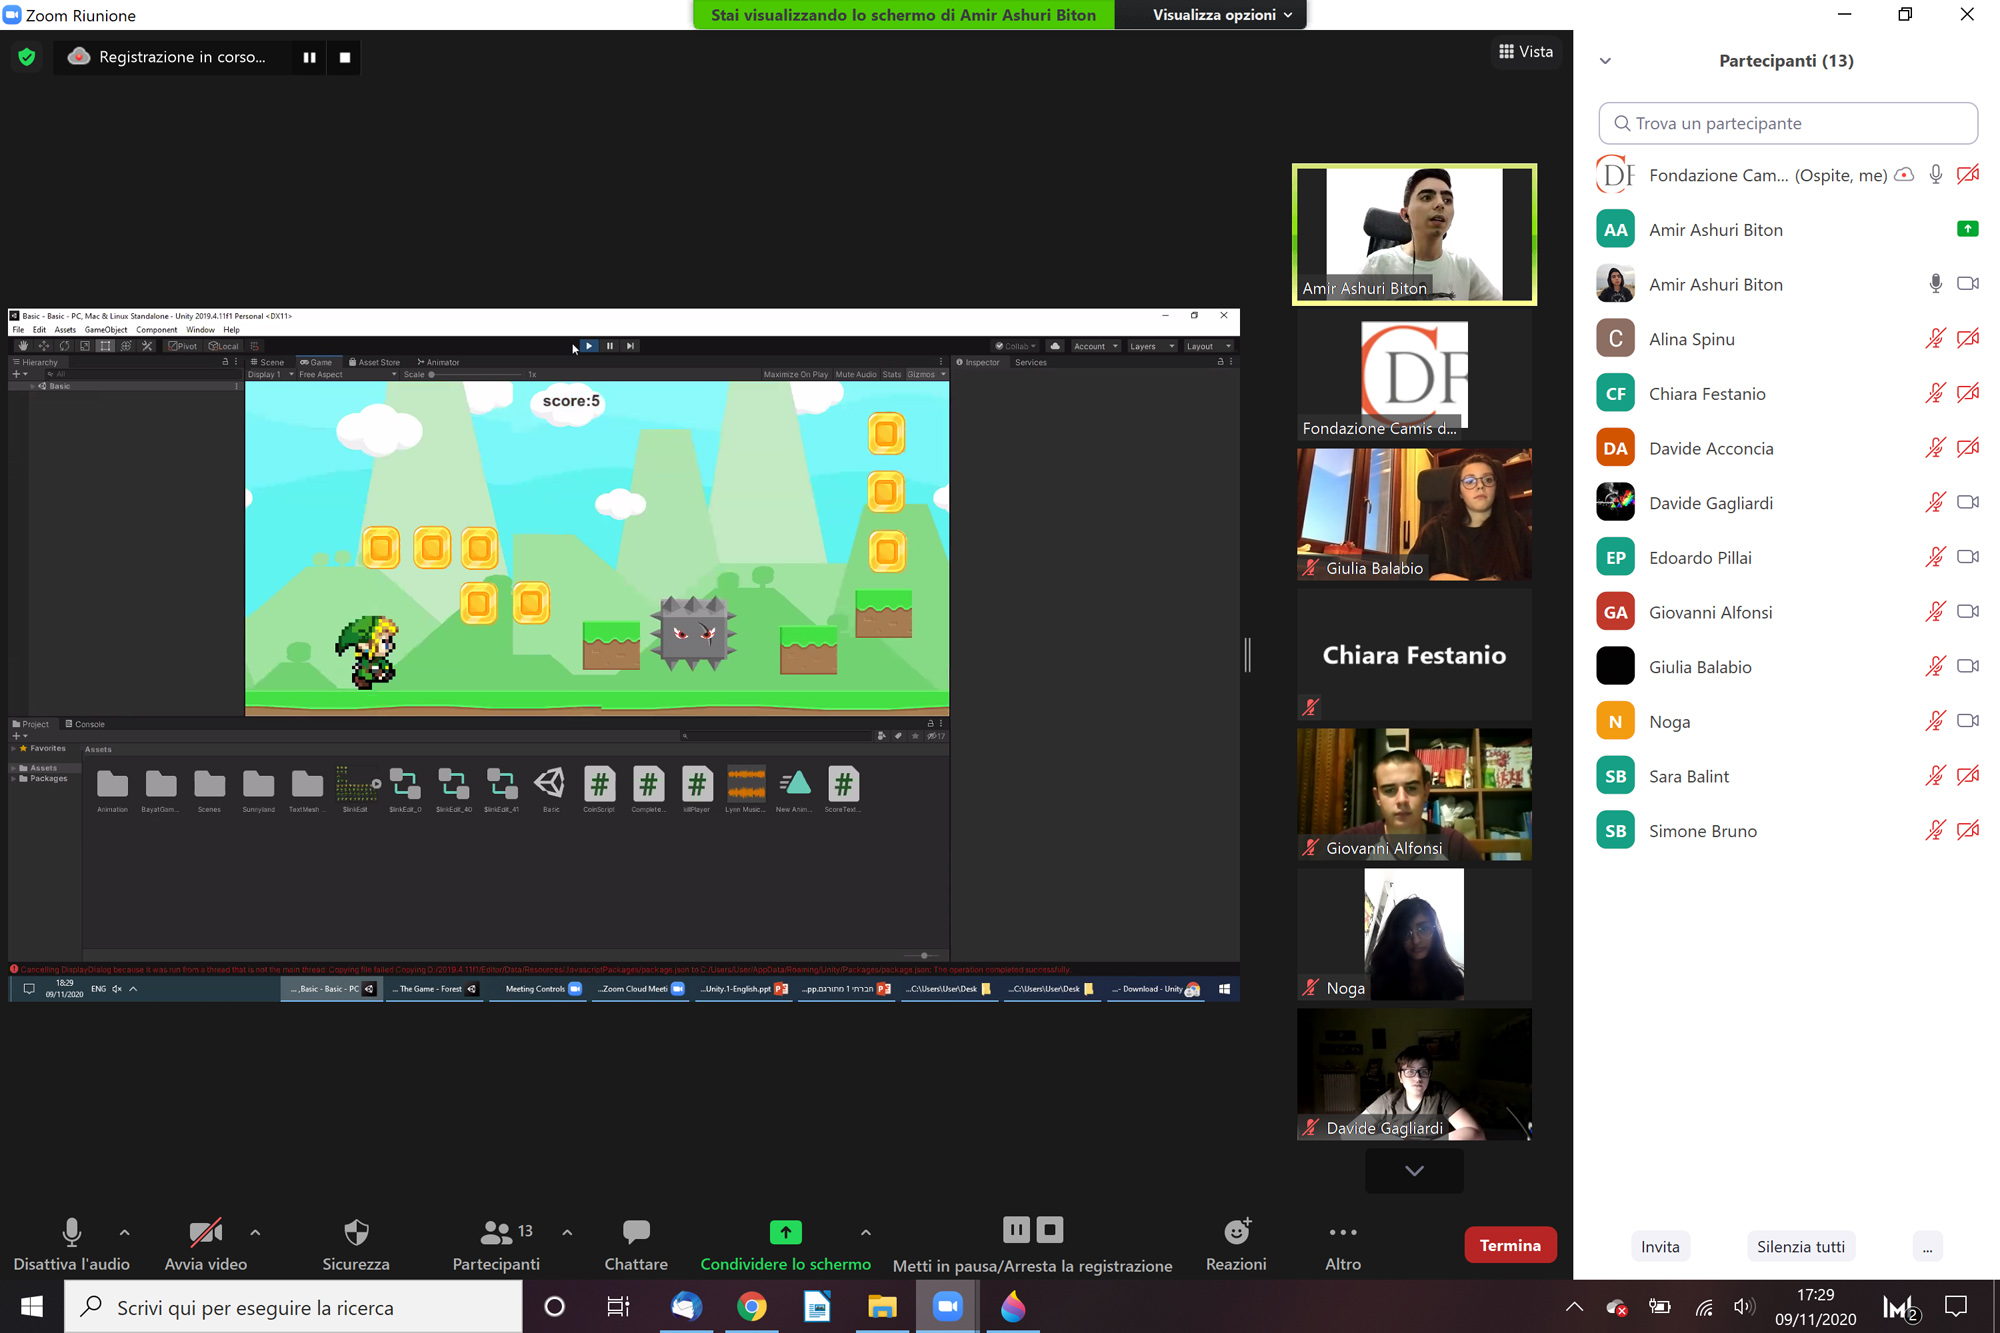Start camera with Avvia video
The width and height of the screenshot is (2000, 1333).
205,1245
